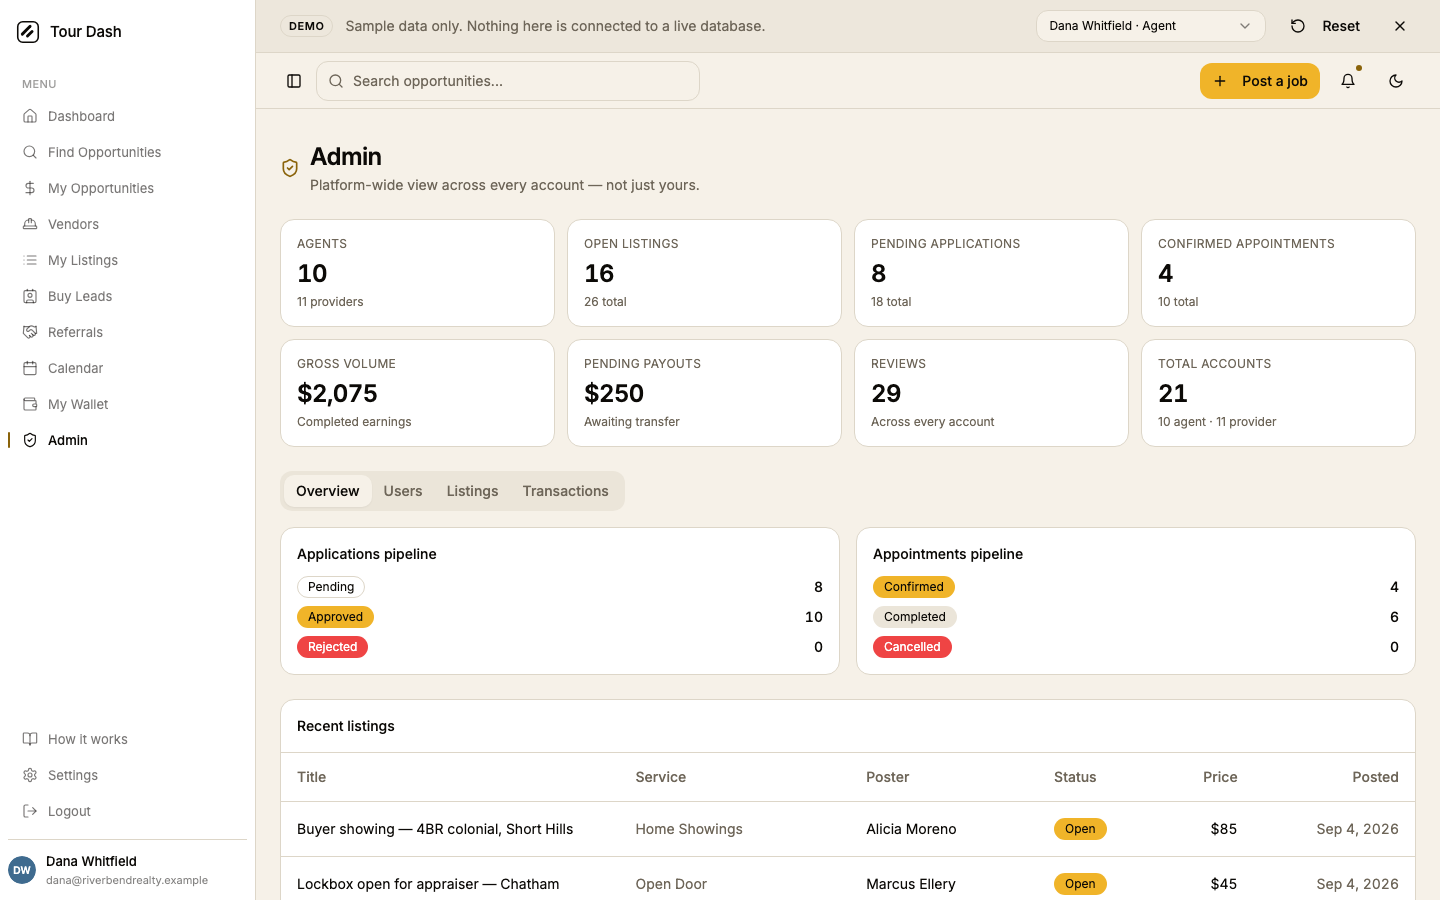This screenshot has height=900, width=1440.
Task: Open Dana Whitfield's profile in the sidebar footer
Action: (x=127, y=870)
